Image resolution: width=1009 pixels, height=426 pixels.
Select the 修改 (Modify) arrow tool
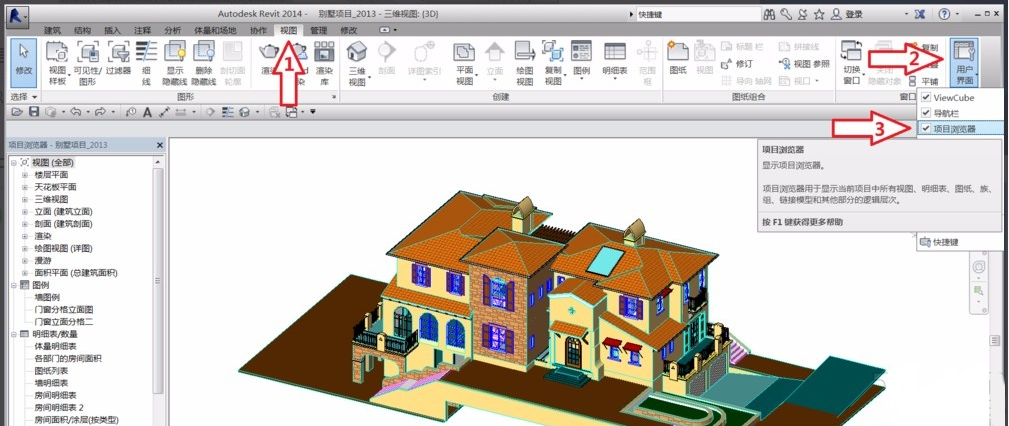pos(24,62)
